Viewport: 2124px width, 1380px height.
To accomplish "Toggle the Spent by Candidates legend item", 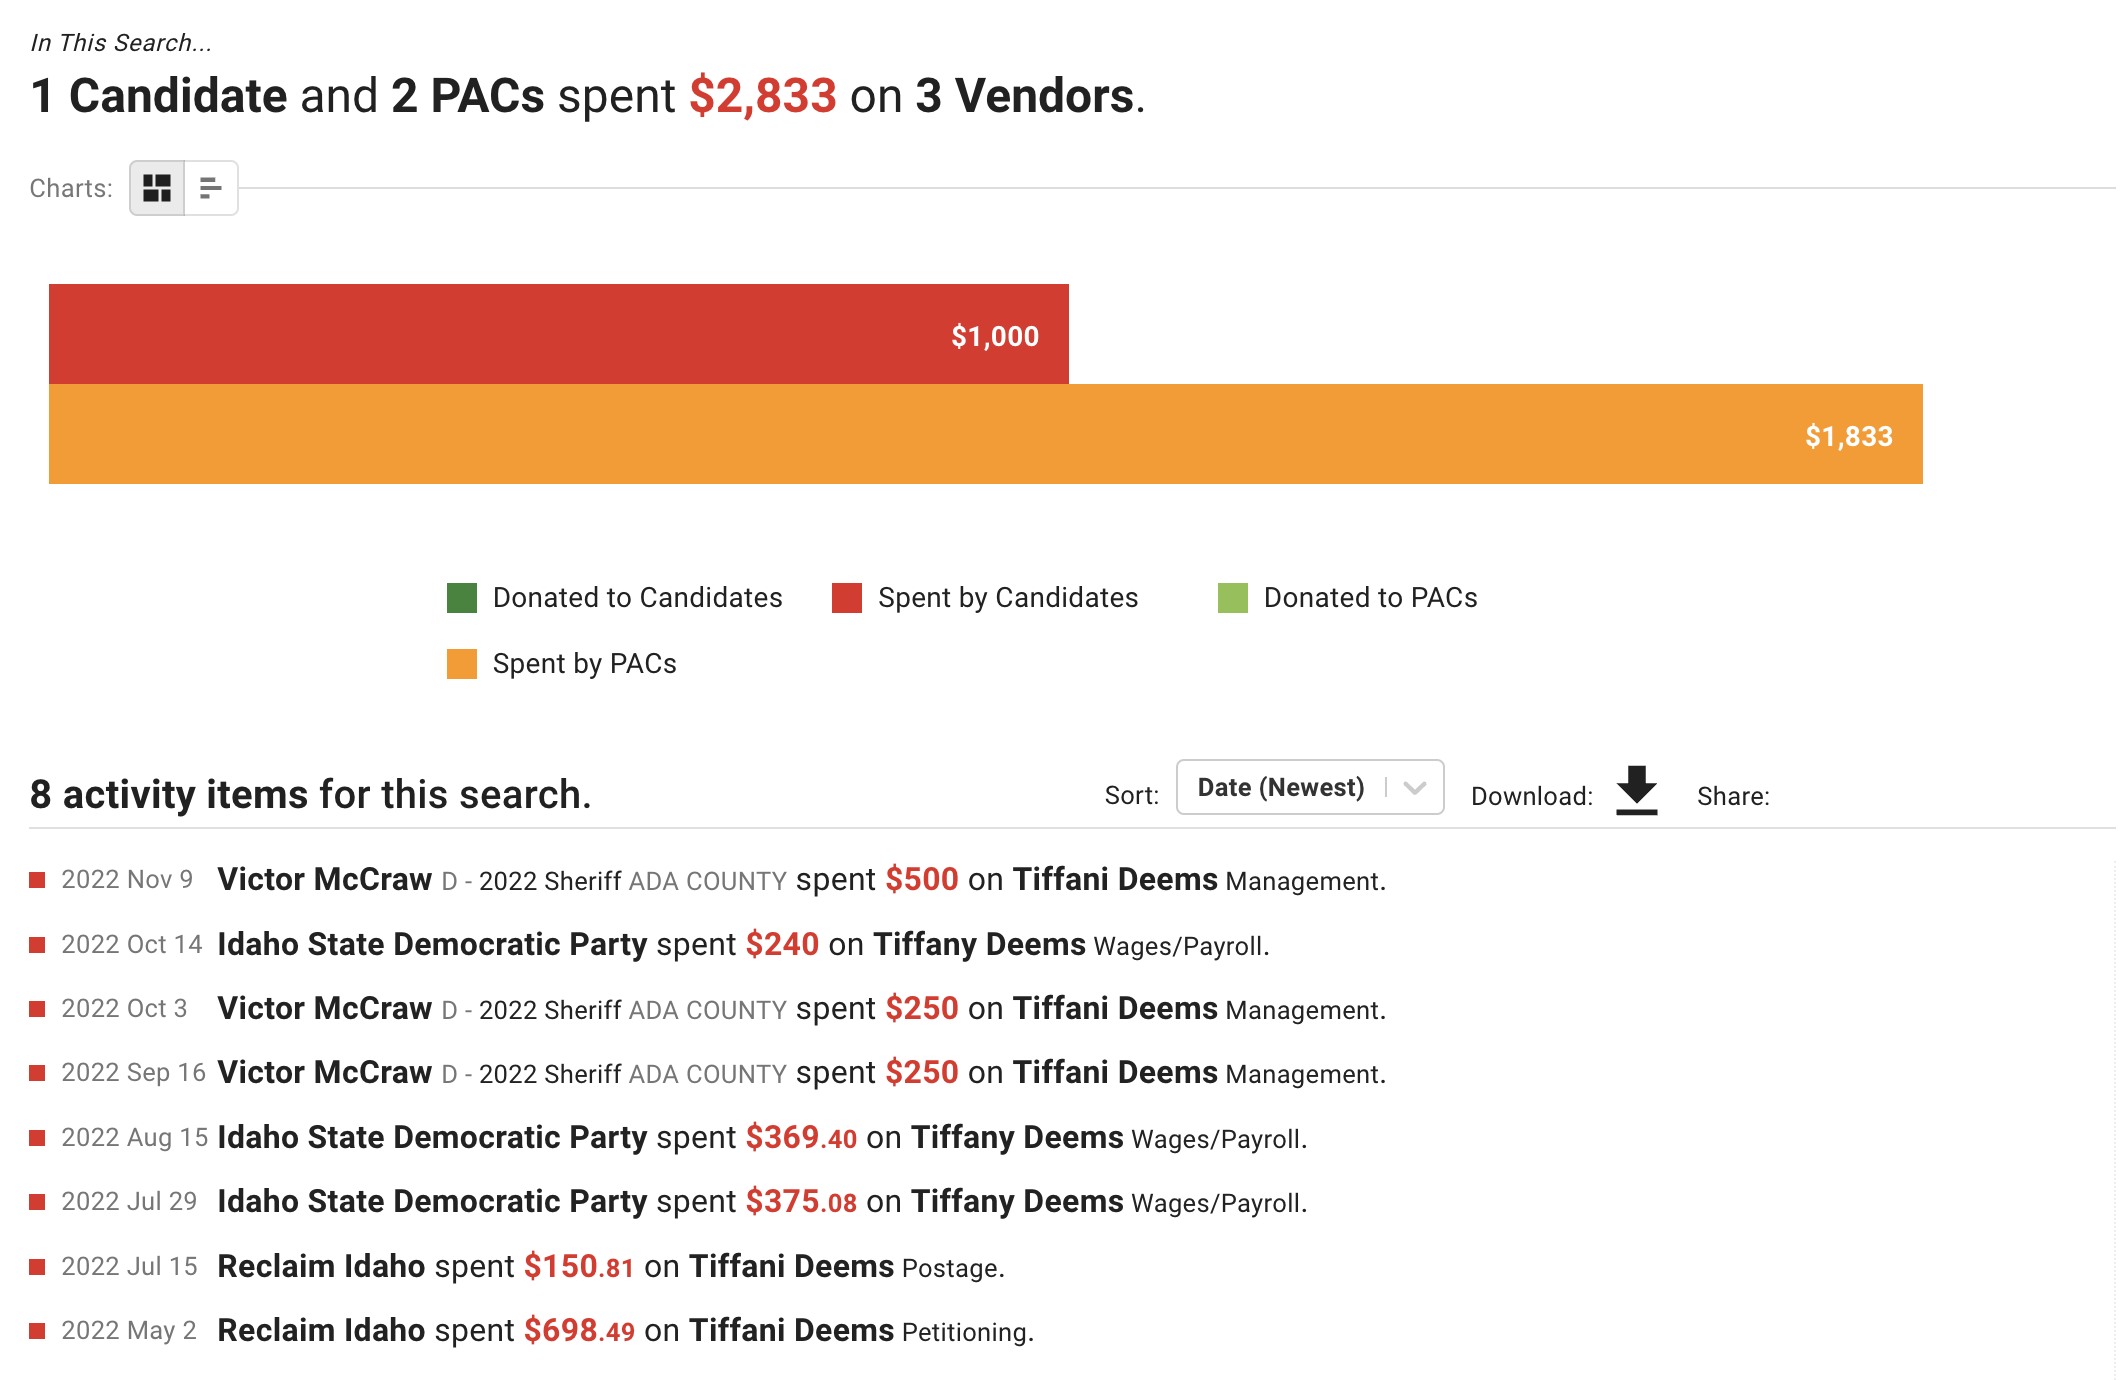I will pos(985,598).
